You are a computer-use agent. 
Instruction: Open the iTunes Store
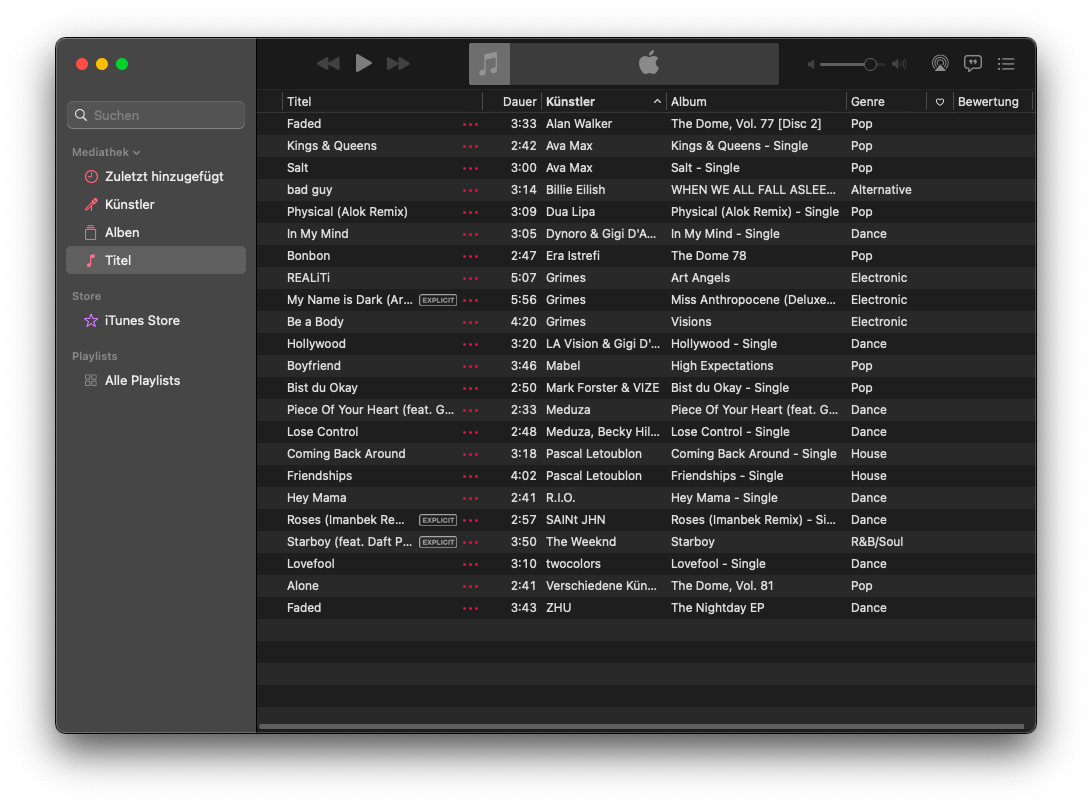(142, 321)
